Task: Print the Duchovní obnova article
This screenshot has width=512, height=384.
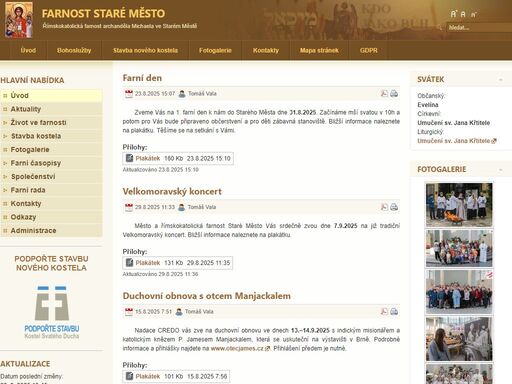Action: [x=394, y=311]
